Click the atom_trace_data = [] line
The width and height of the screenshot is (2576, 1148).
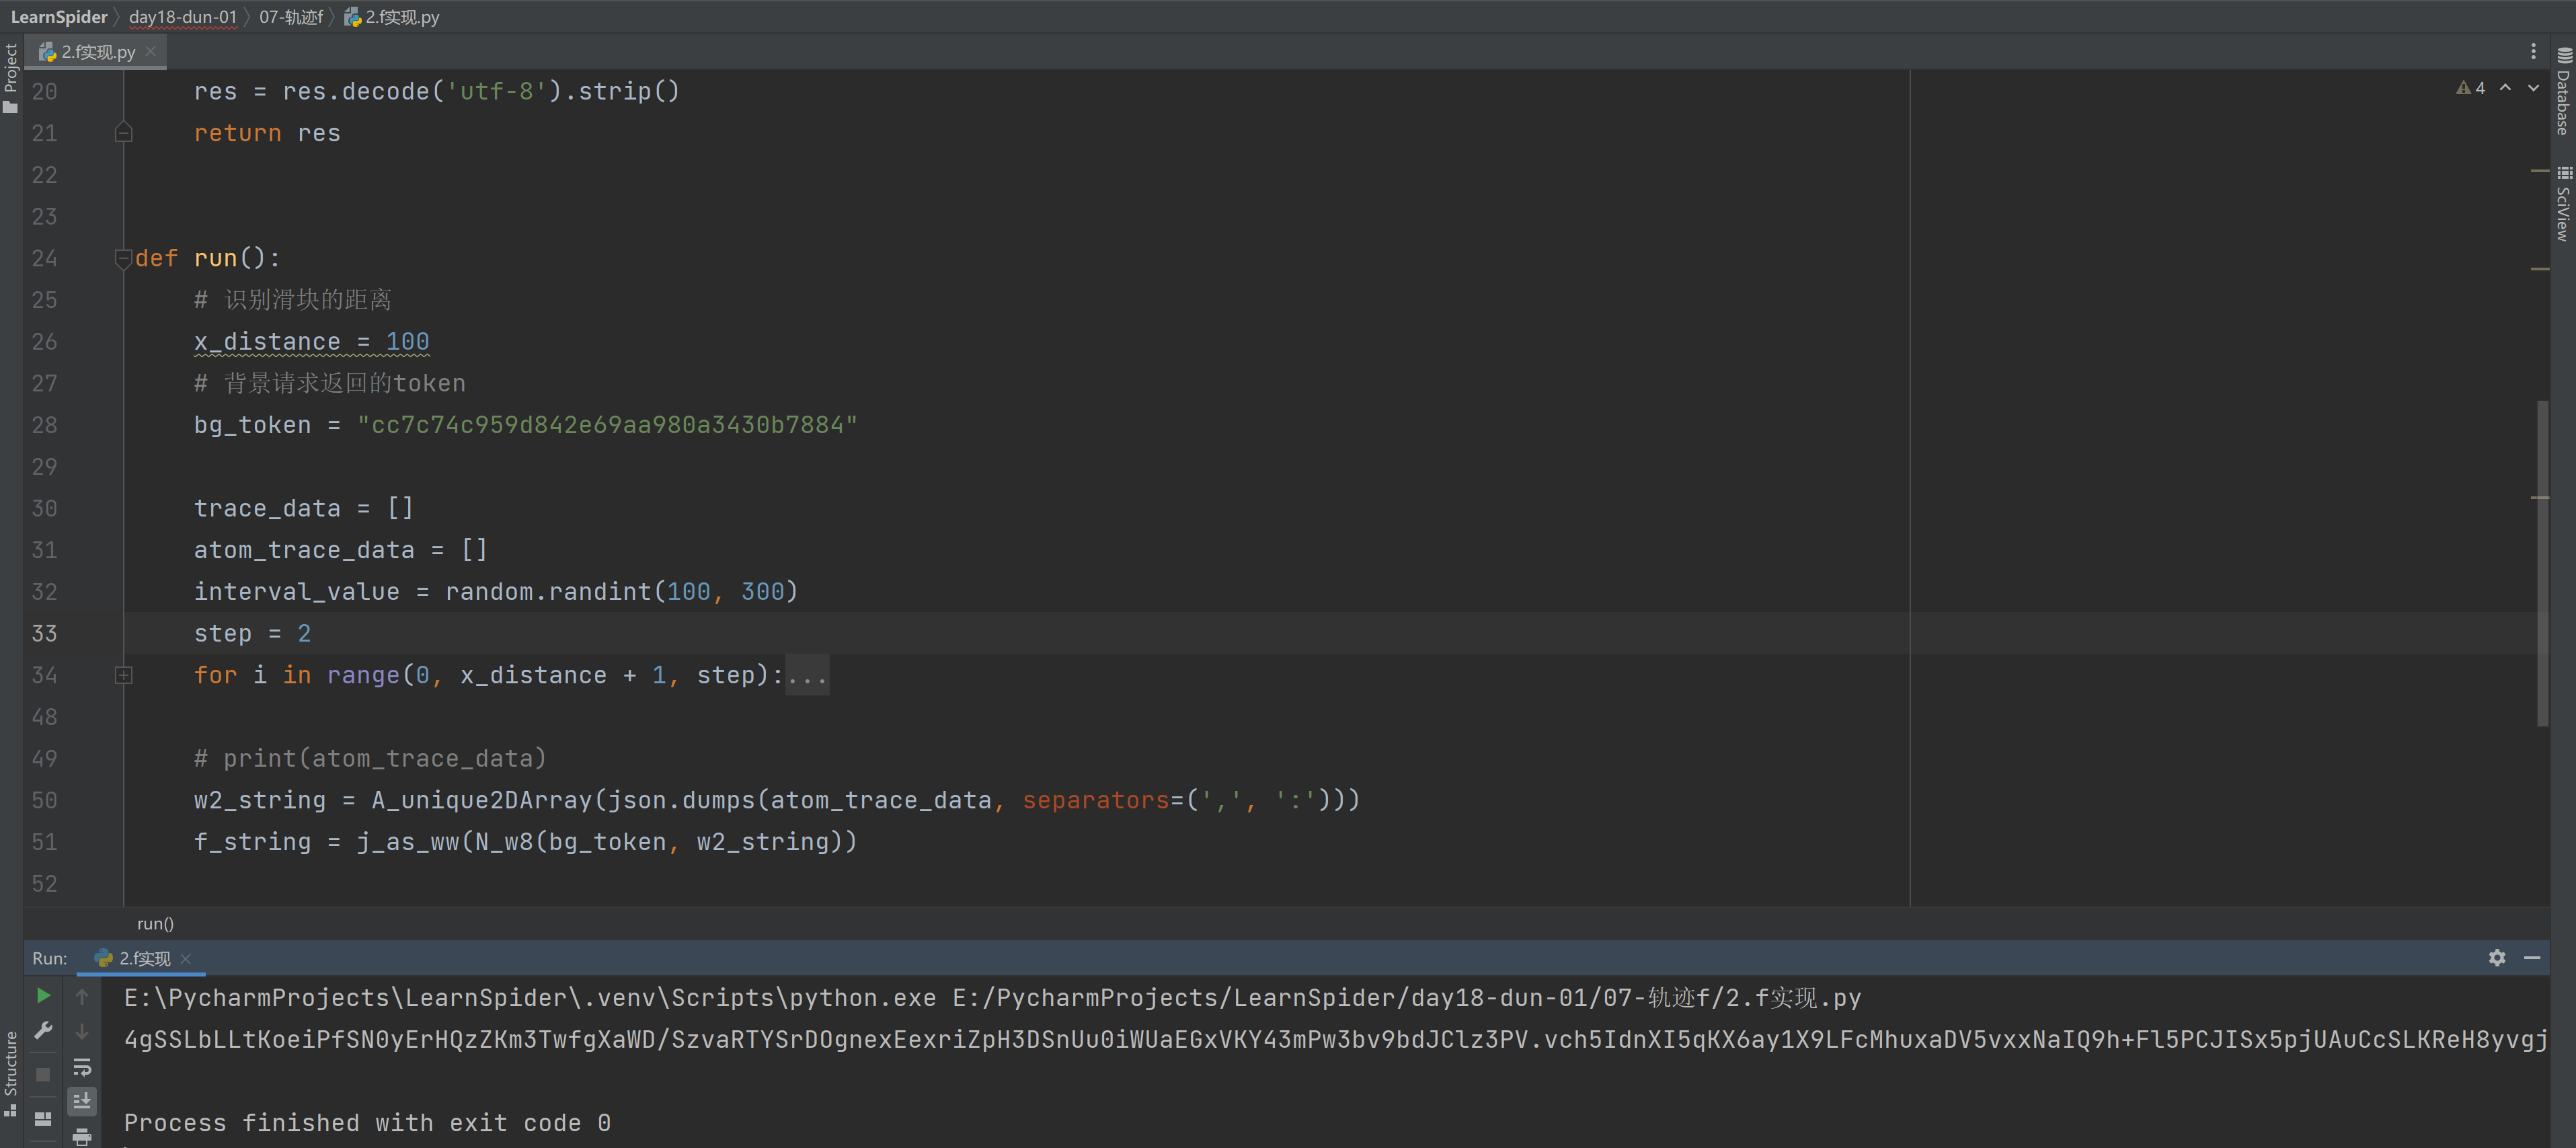(x=340, y=550)
